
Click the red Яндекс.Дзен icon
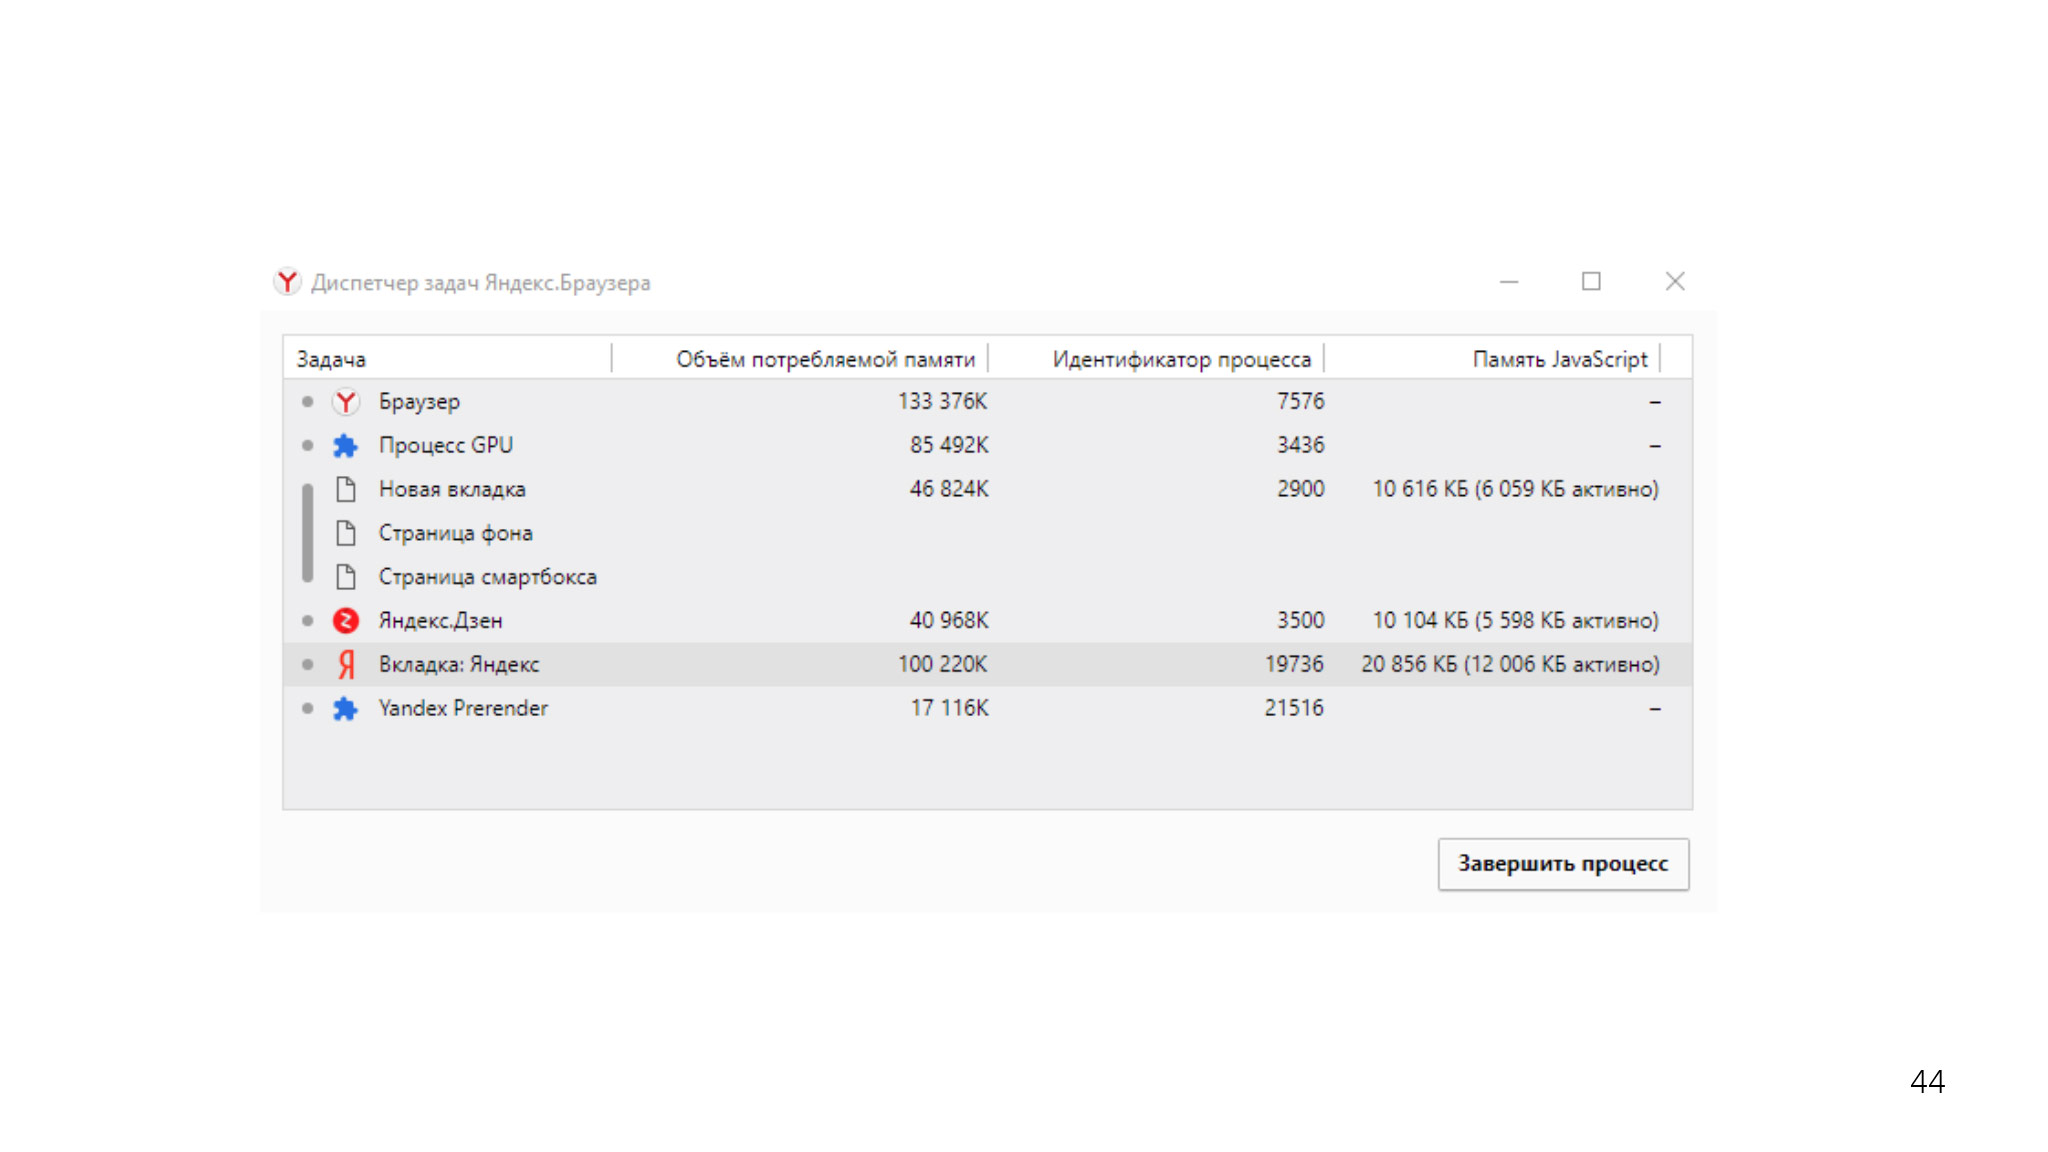click(345, 621)
